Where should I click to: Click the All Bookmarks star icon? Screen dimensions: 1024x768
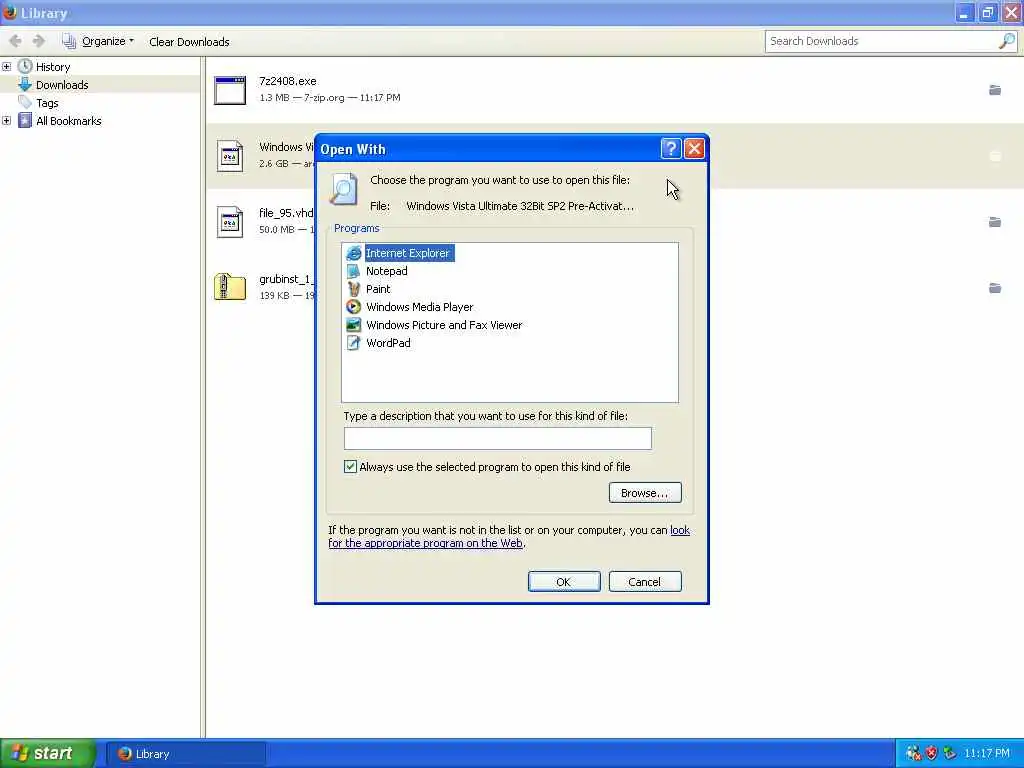coord(25,120)
